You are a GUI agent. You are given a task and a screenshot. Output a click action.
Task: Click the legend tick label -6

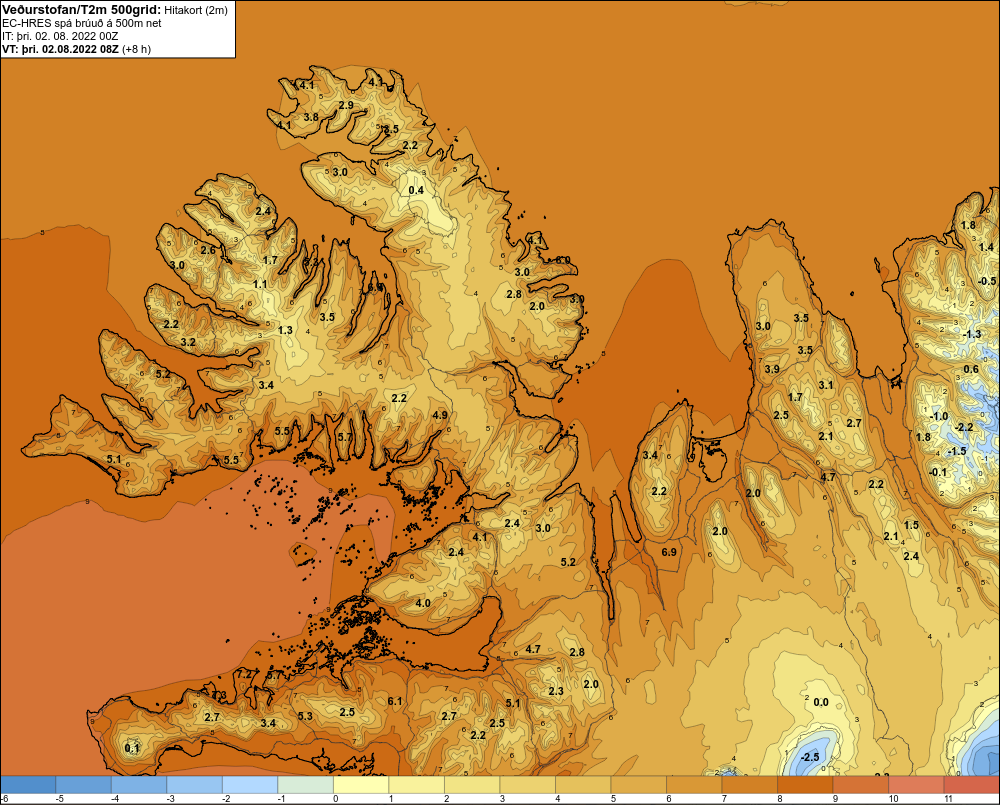(4, 799)
